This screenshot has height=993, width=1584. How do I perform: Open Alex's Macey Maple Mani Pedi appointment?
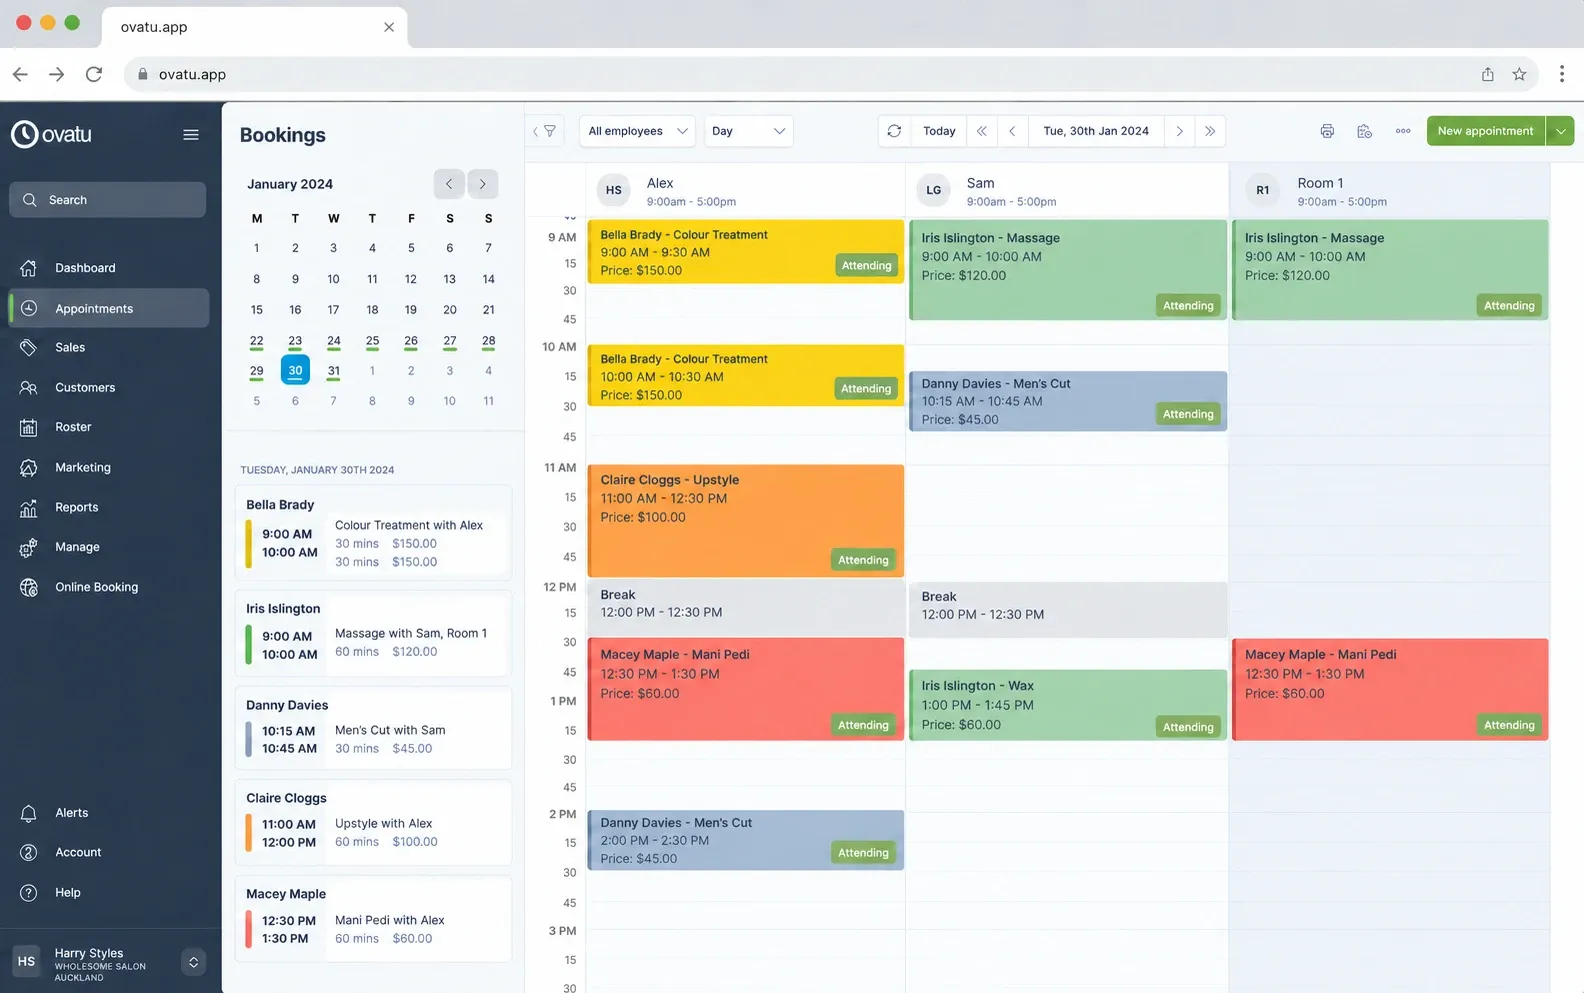[745, 690]
